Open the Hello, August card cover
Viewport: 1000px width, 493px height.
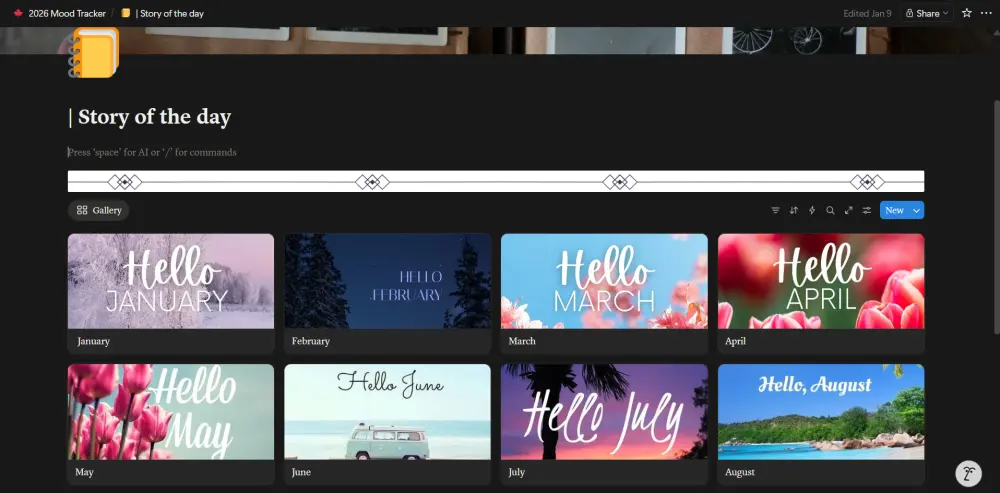click(x=821, y=412)
